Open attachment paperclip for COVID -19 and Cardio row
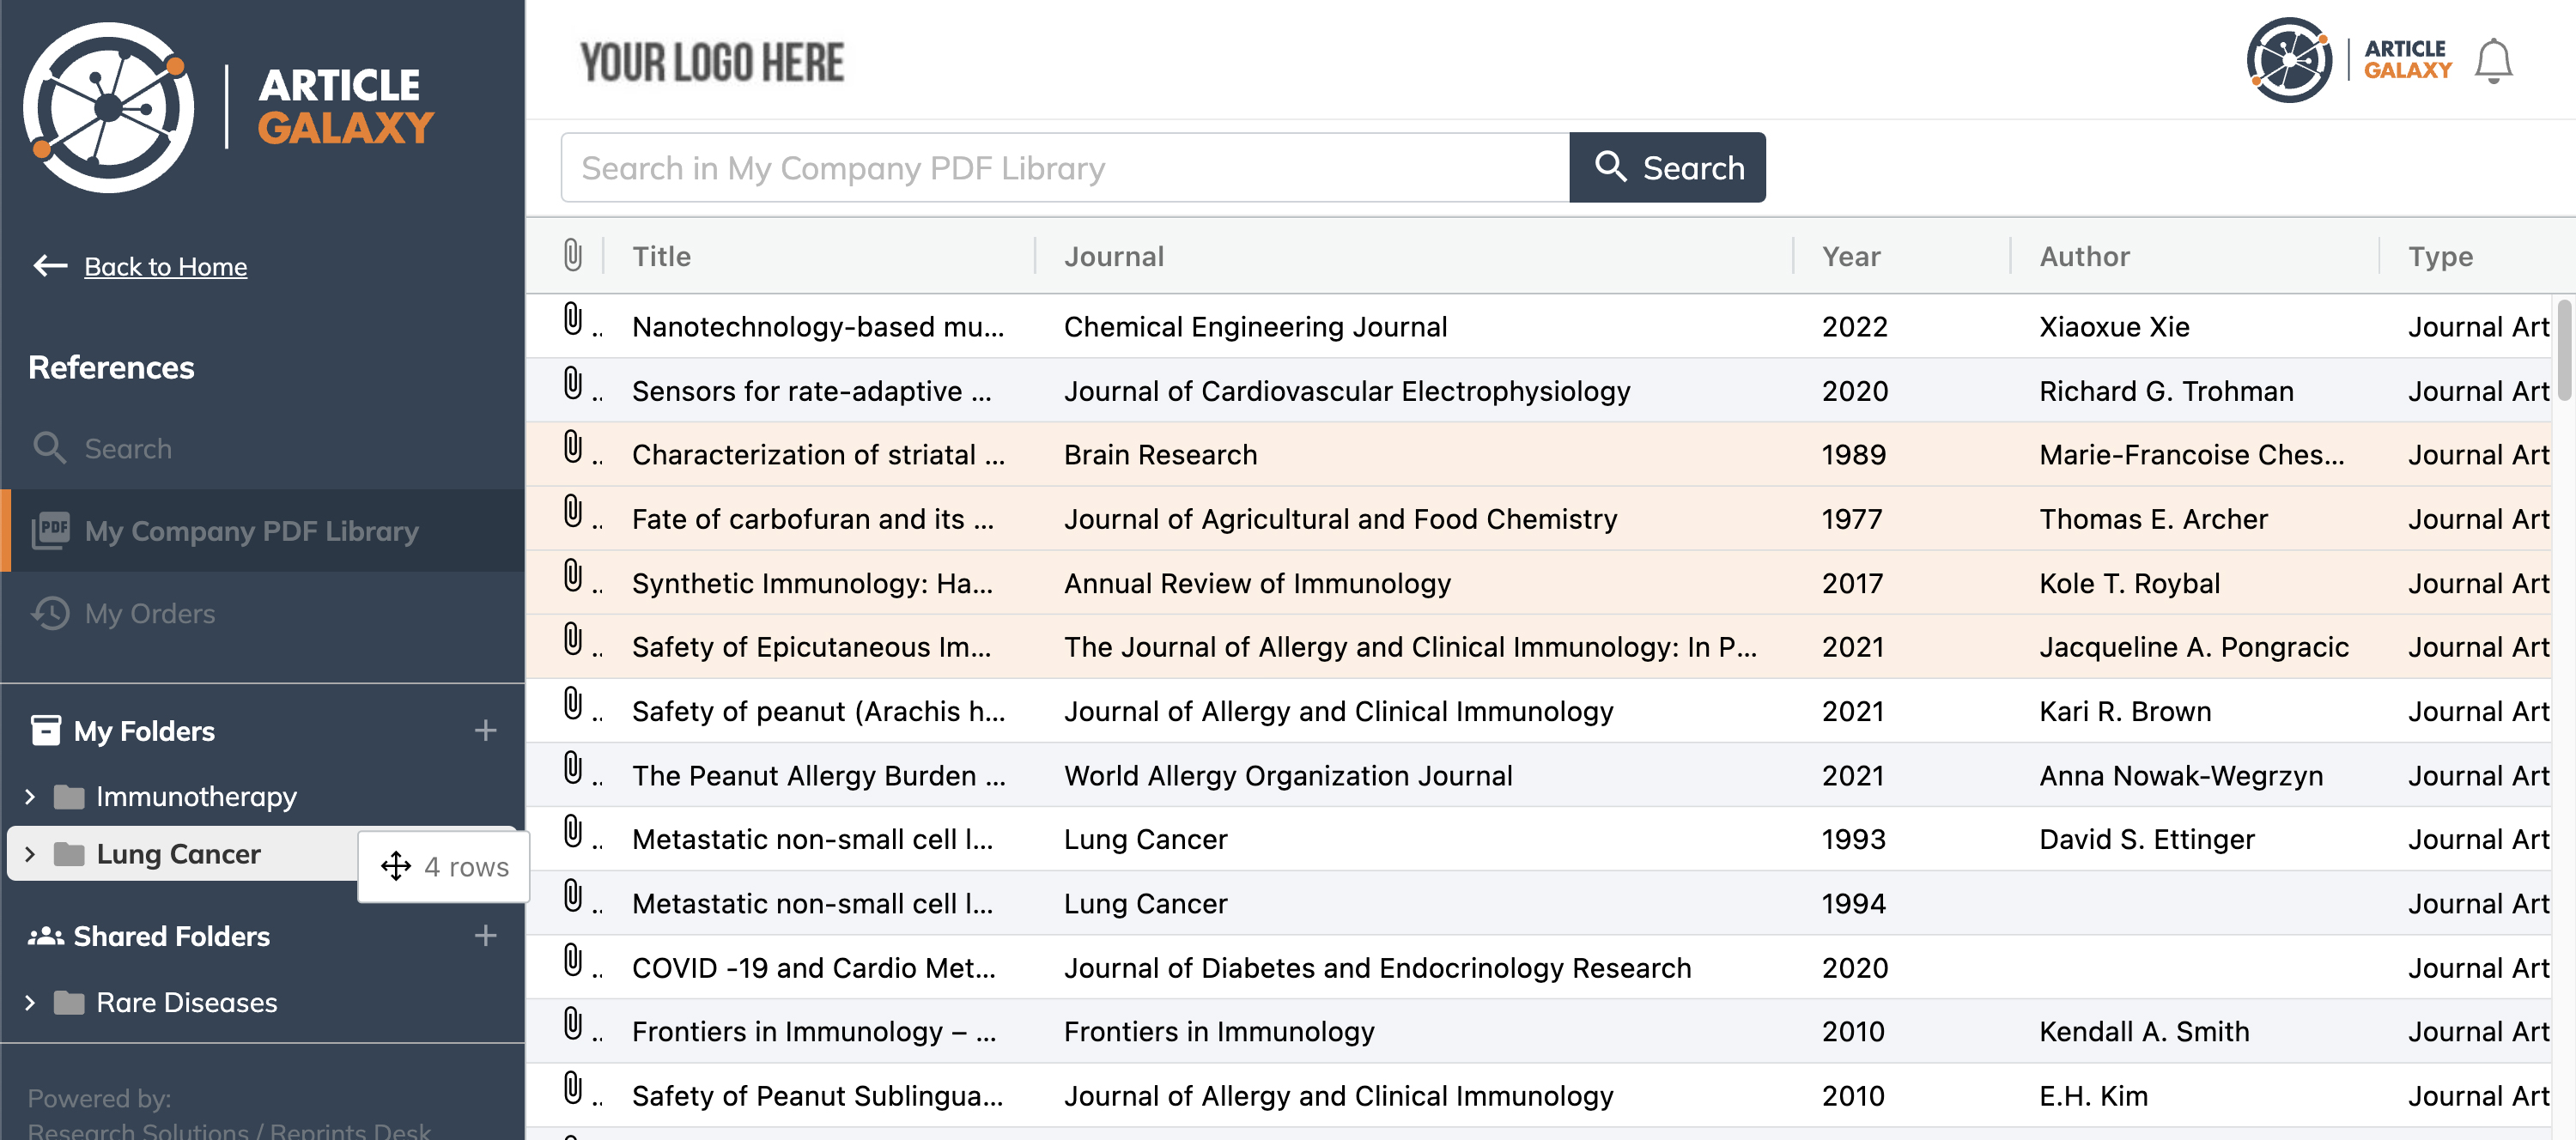Screen dimensions: 2576x1140 572,961
